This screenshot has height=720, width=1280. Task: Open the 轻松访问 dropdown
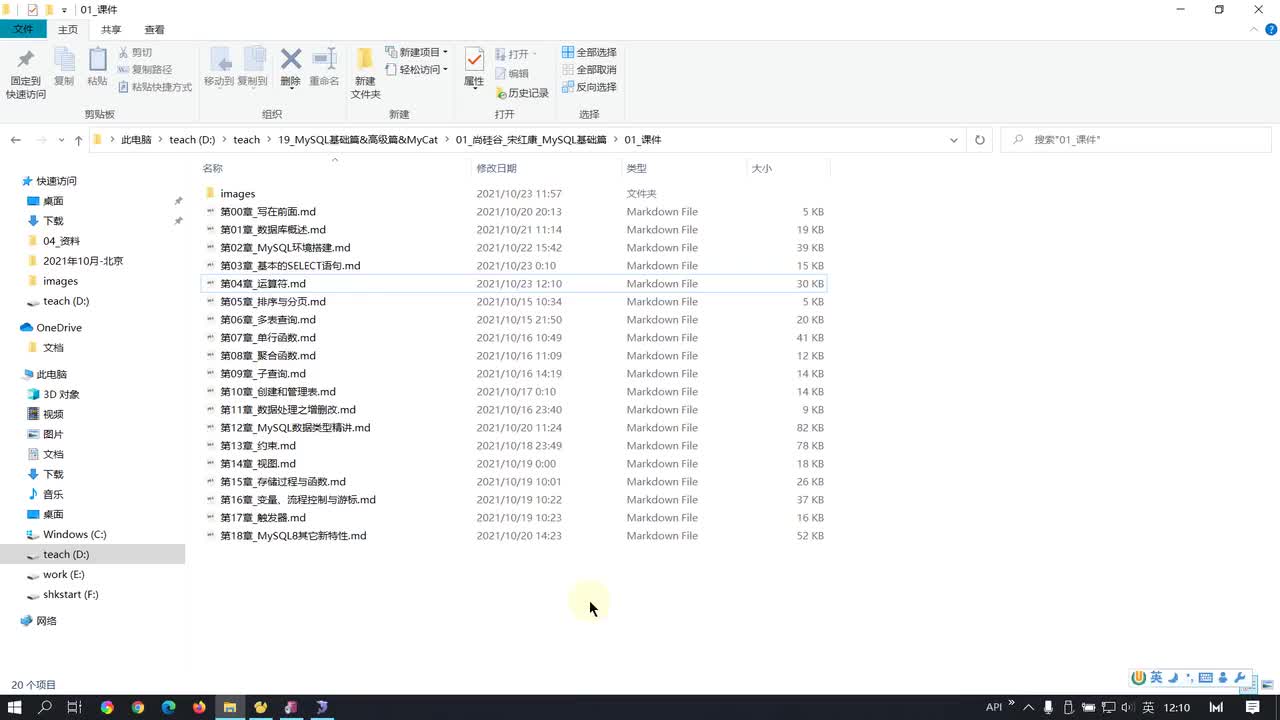[417, 70]
